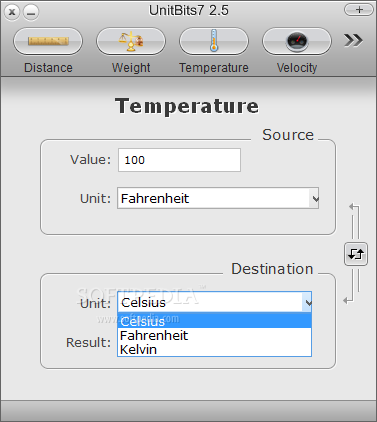This screenshot has height=422, width=377.
Task: Switch to the Velocity speedometer icon
Action: (x=297, y=41)
